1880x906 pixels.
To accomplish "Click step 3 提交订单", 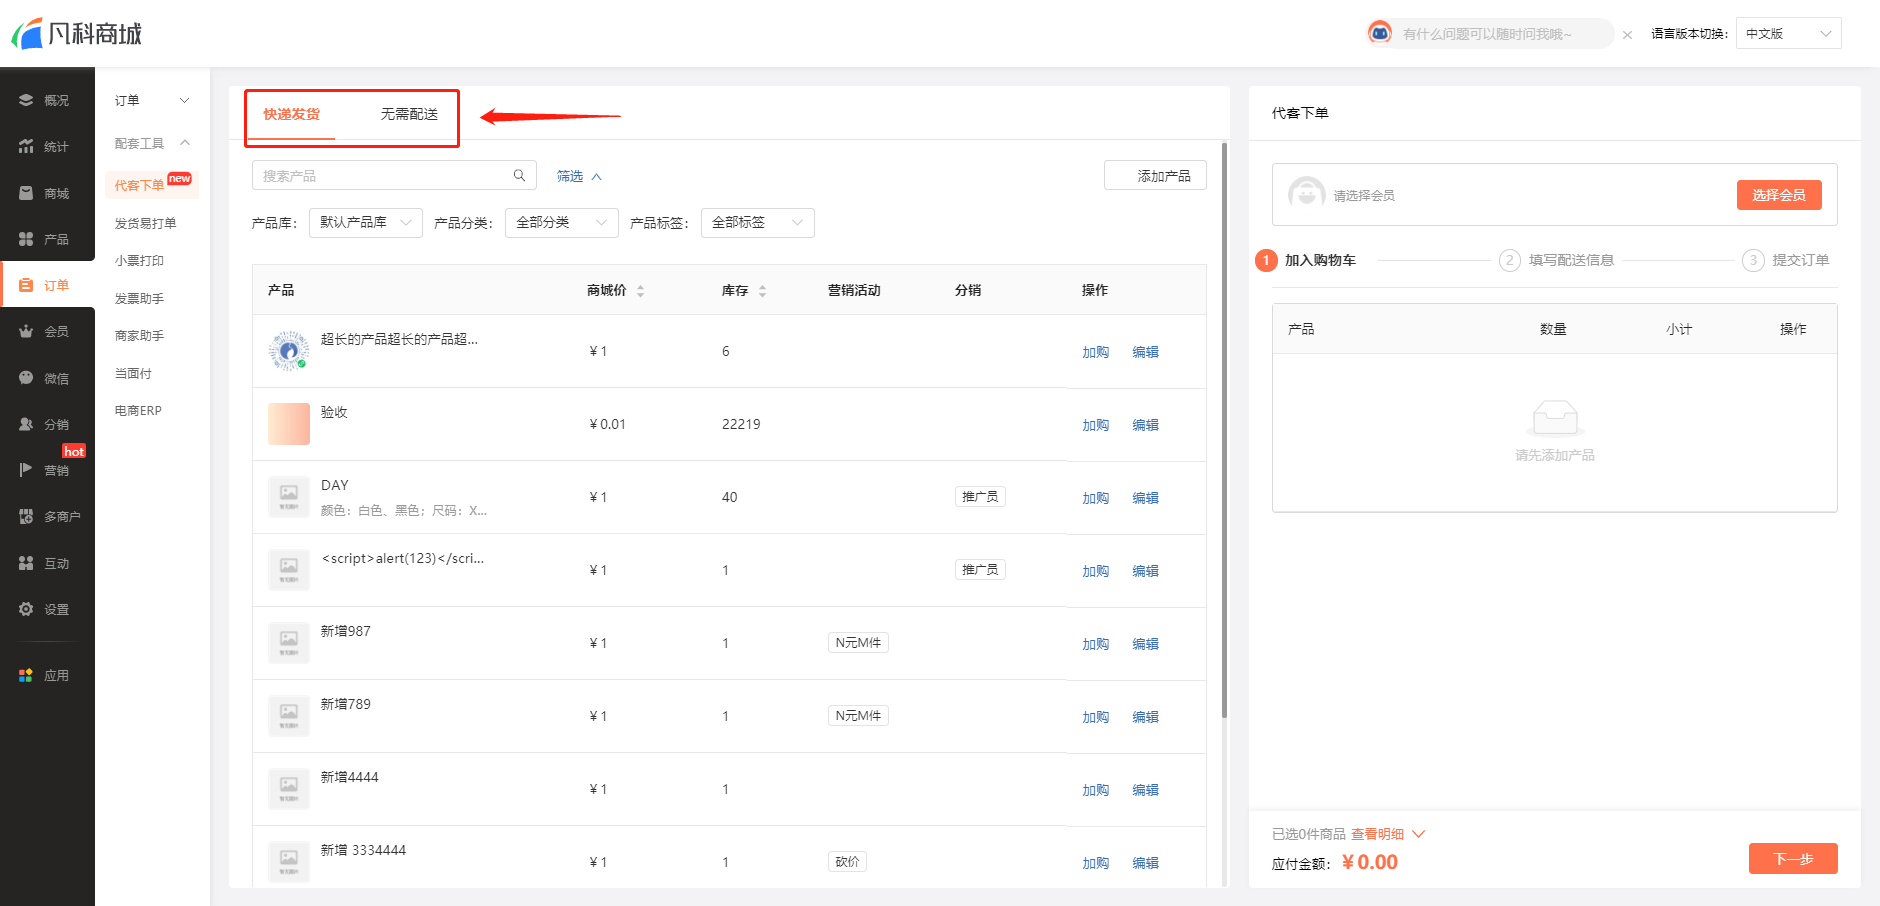I will 1785,260.
